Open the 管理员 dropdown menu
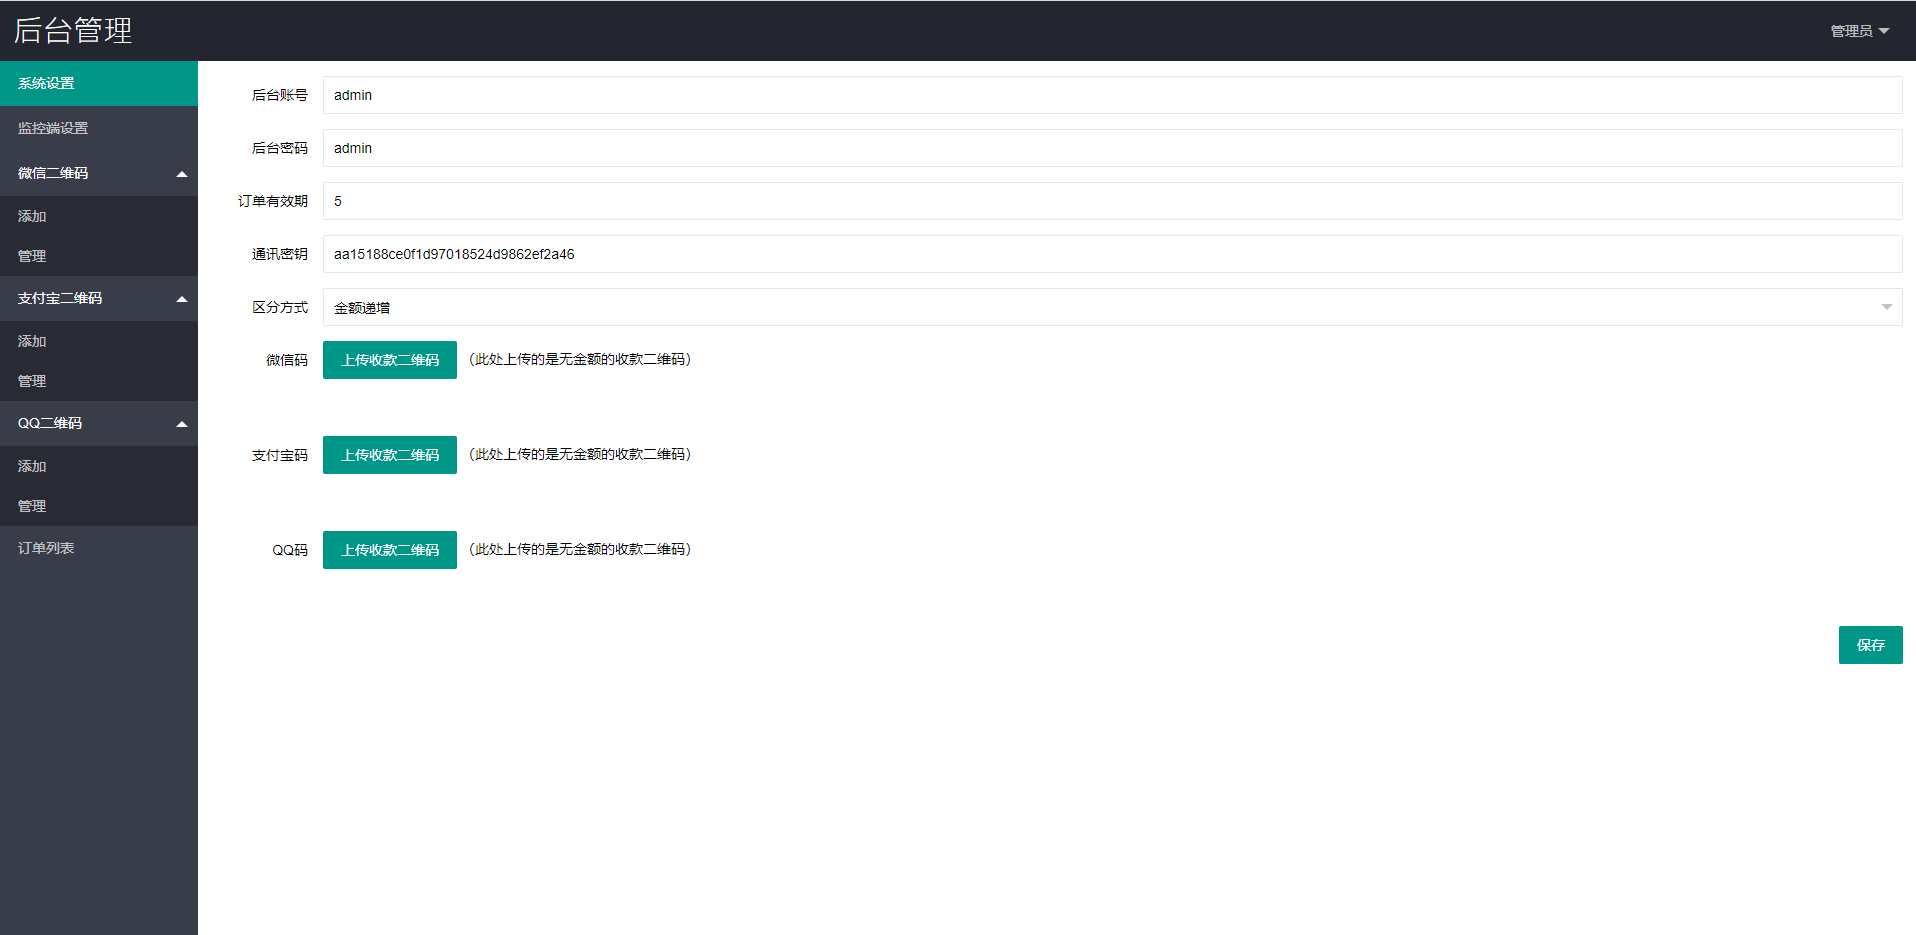The image size is (1916, 935). [1858, 31]
